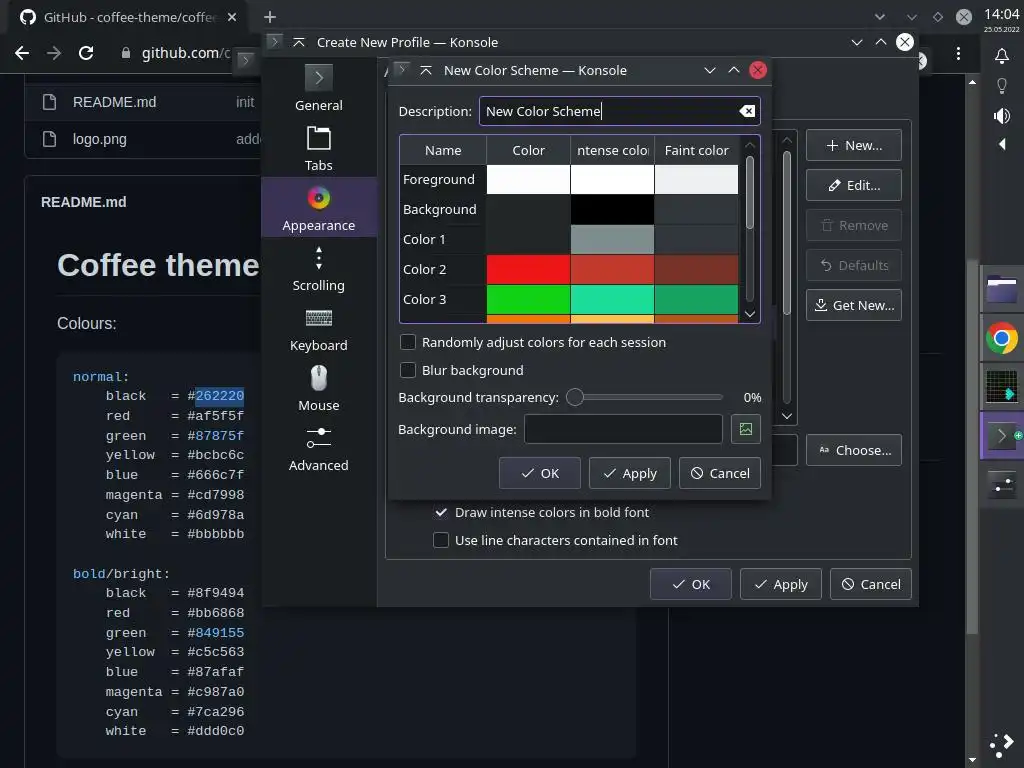
Task: Open Mouse settings page
Action: coord(319,389)
